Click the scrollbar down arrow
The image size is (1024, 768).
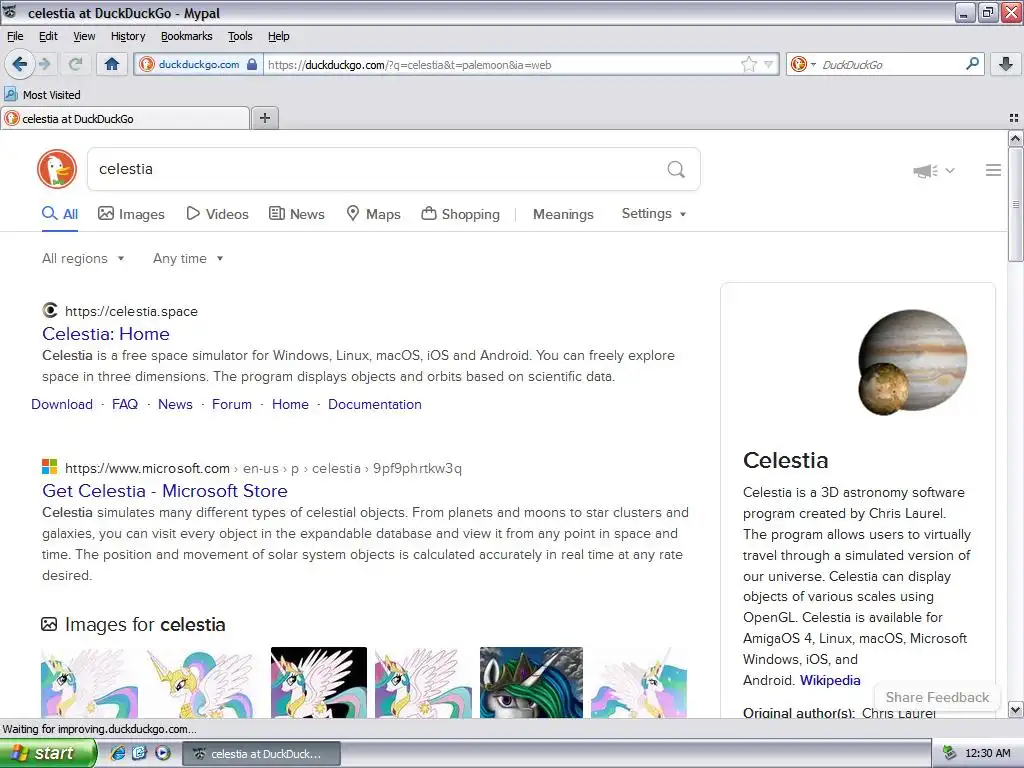1016,709
